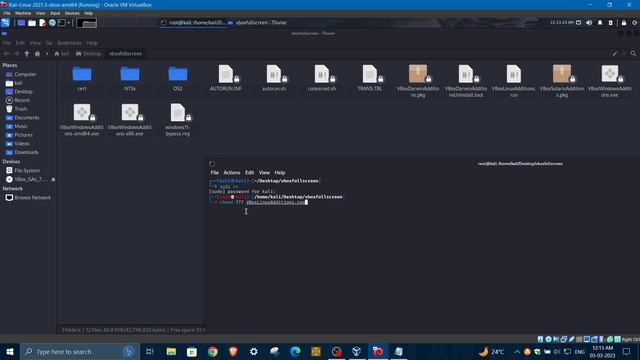Open Thunar File menu
Image resolution: width=640 pixels, height=360 pixels.
7,43
